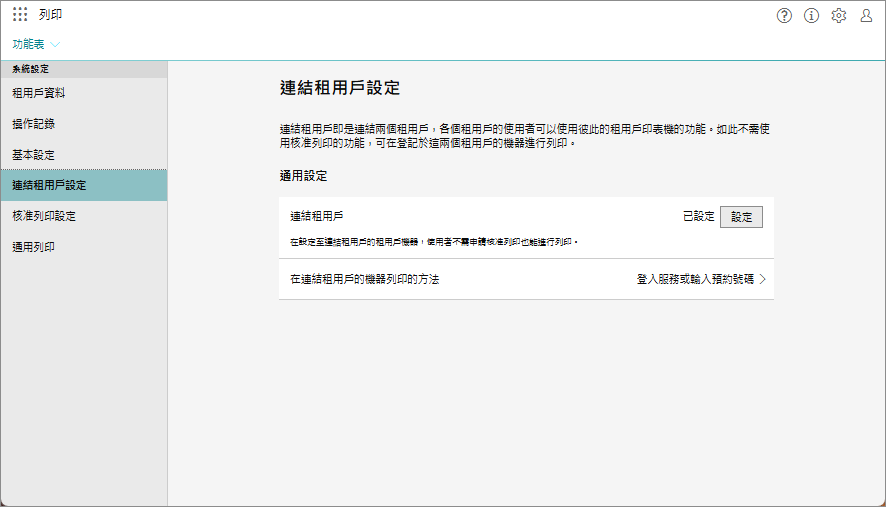Open the information icon in header
Image resolution: width=886 pixels, height=507 pixels.
(811, 15)
